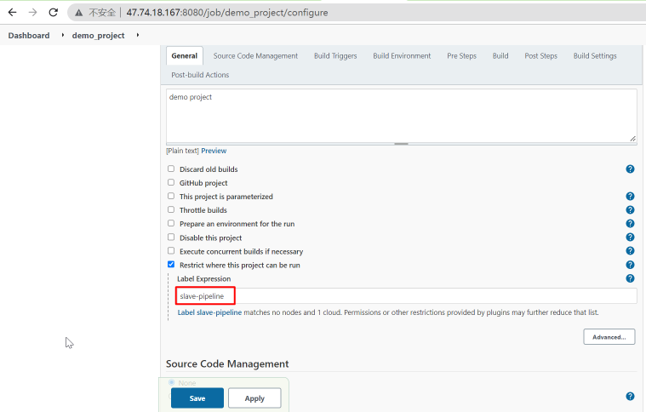The width and height of the screenshot is (646, 412).
Task: Click the Save button
Action: point(197,398)
